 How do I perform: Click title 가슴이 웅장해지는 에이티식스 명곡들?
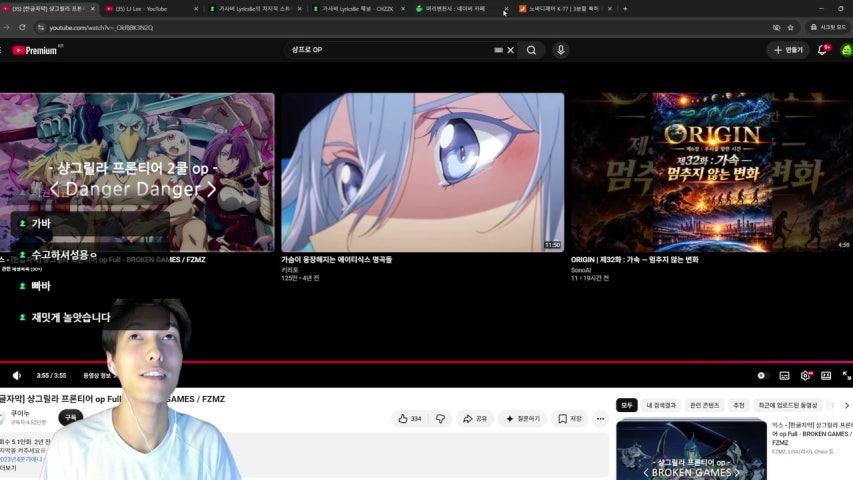pyautogui.click(x=336, y=260)
